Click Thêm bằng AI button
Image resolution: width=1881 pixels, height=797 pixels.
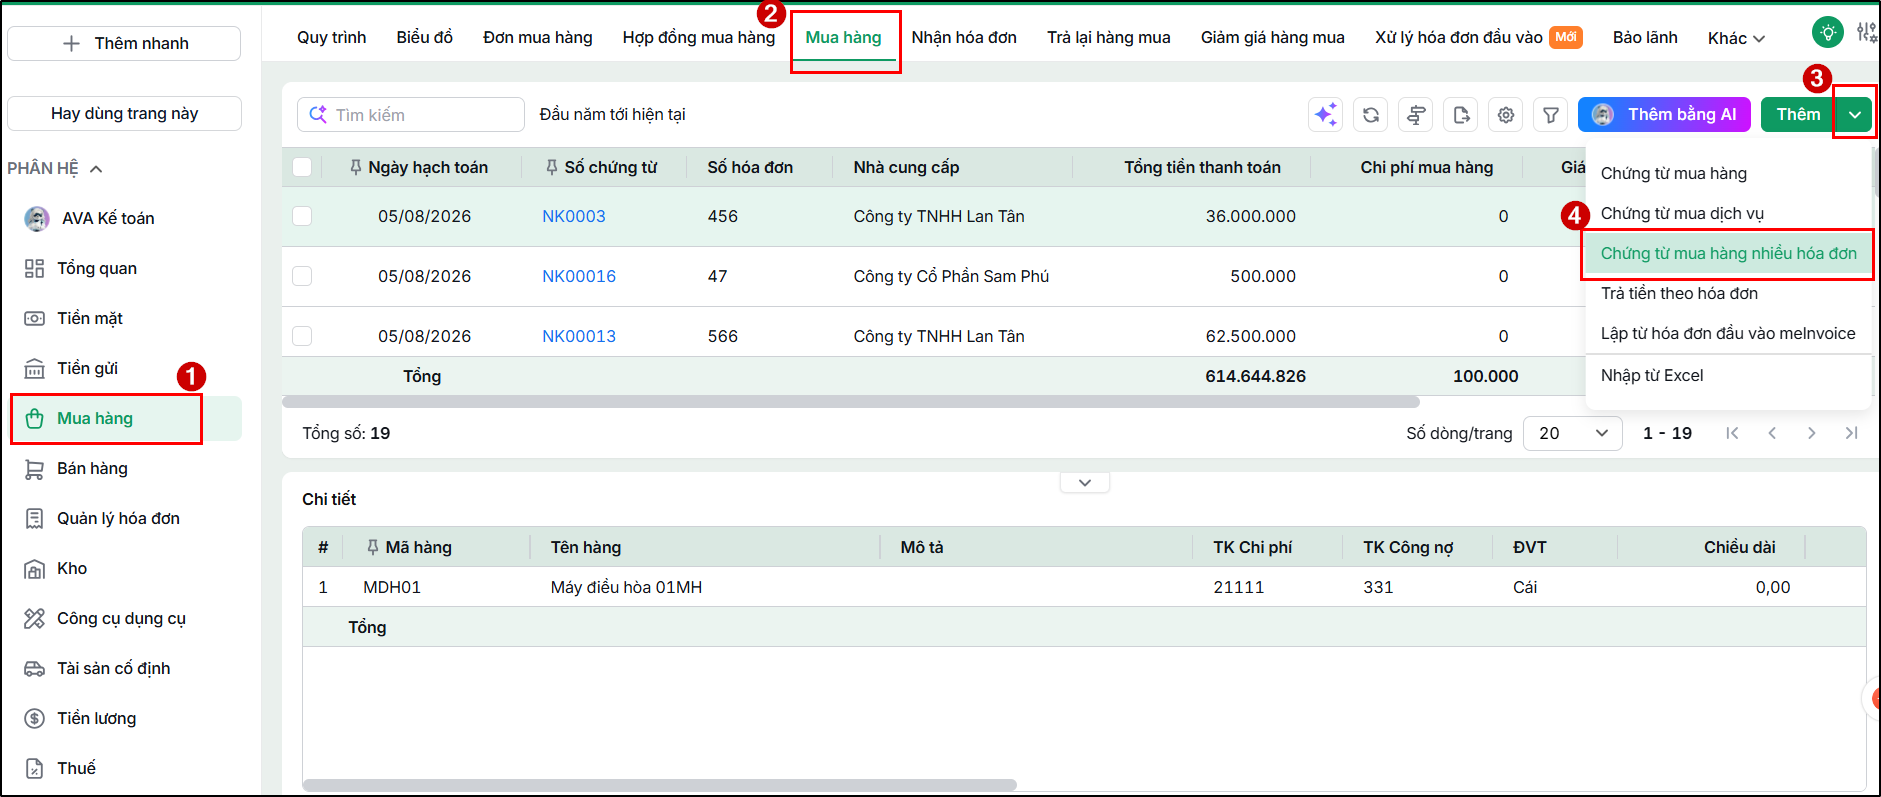click(x=1664, y=114)
